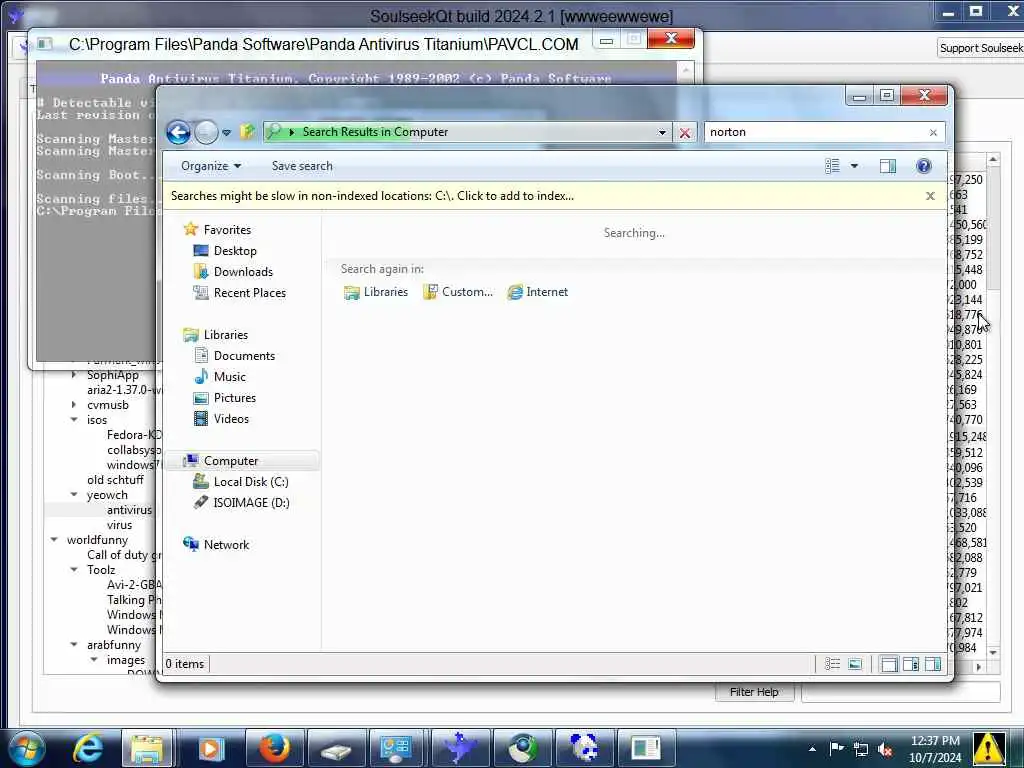Expand the SophiApp folder in the Soulseek tree
Image resolution: width=1024 pixels, height=768 pixels.
[x=74, y=375]
